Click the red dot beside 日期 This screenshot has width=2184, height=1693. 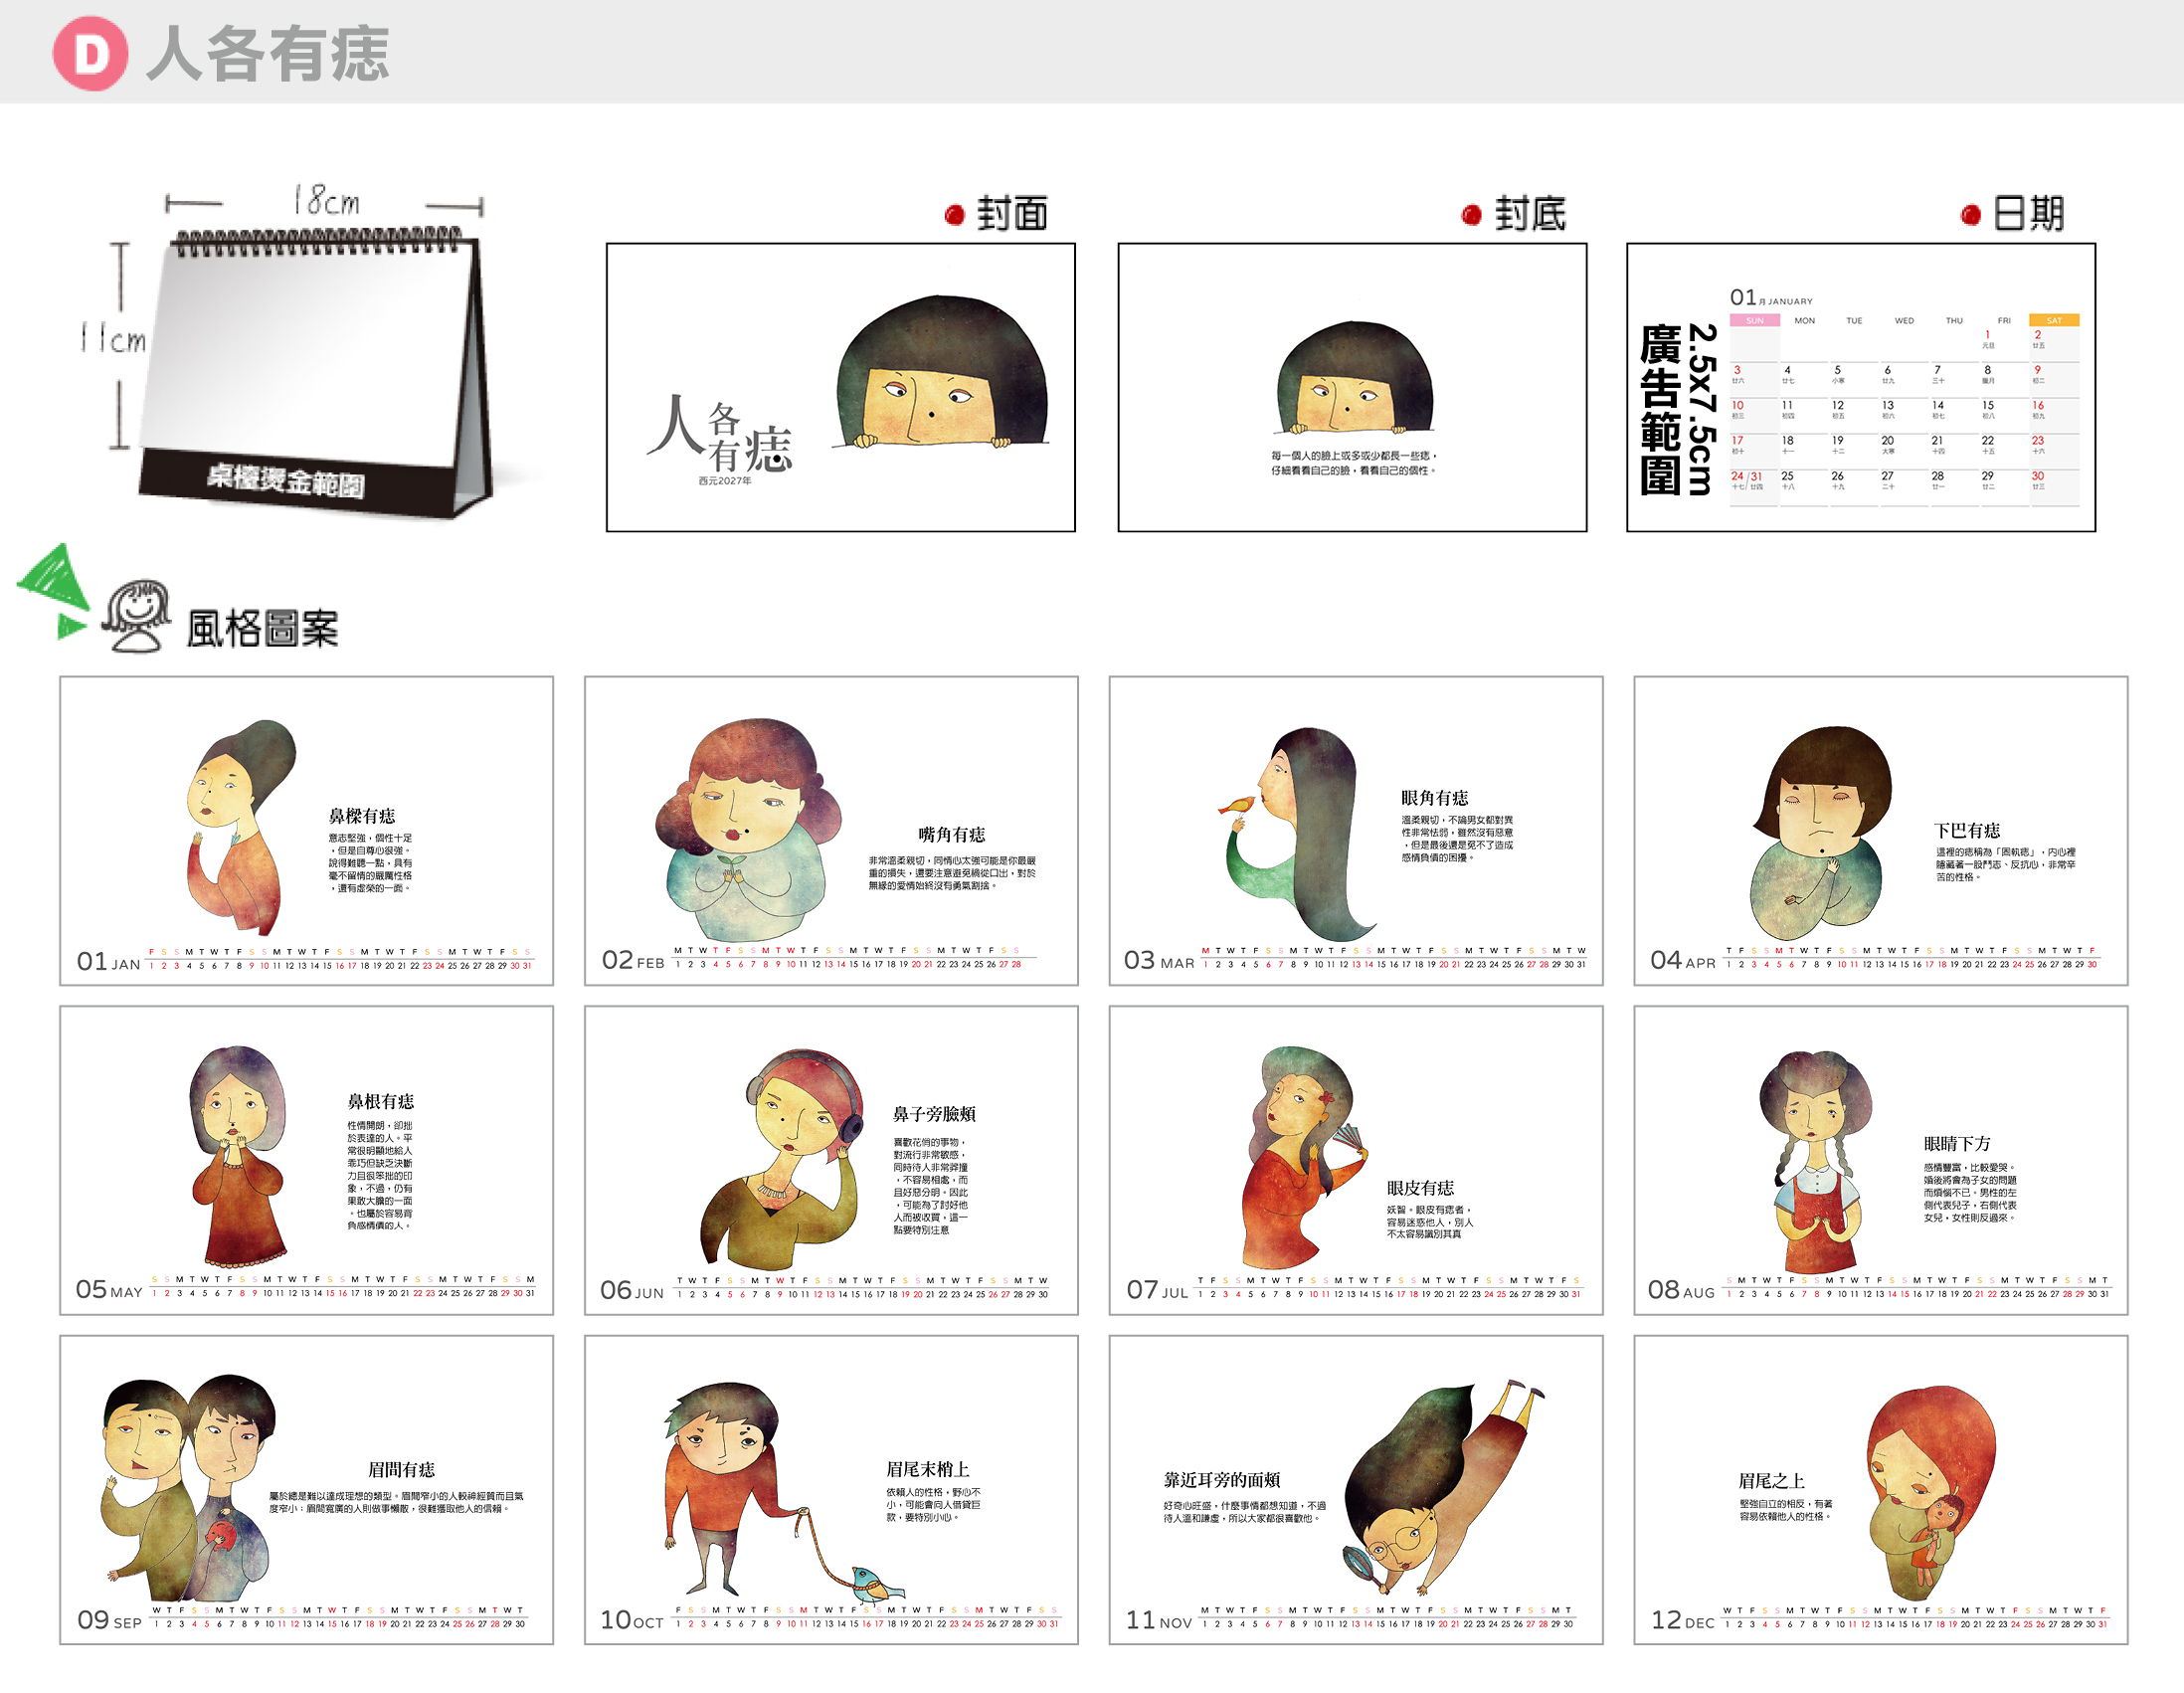1971,215
